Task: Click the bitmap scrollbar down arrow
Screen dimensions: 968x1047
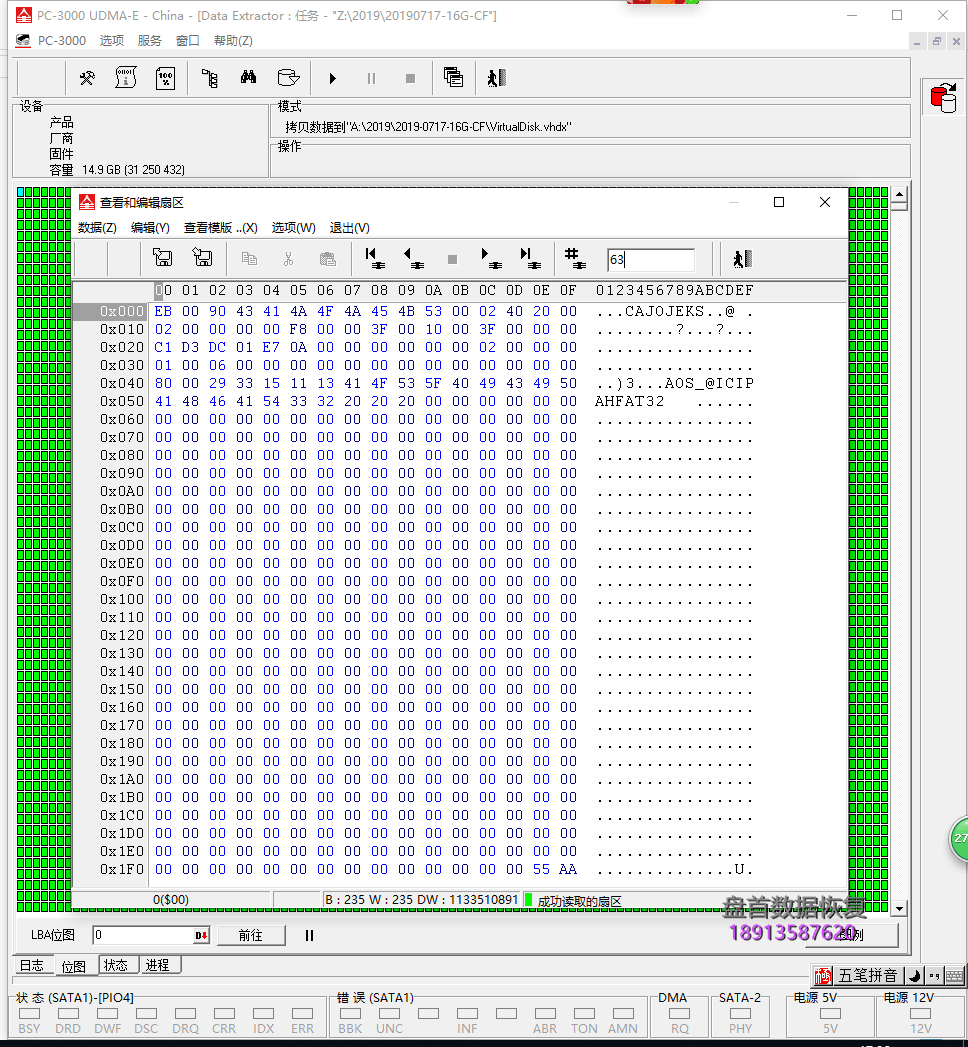Action: coord(899,909)
